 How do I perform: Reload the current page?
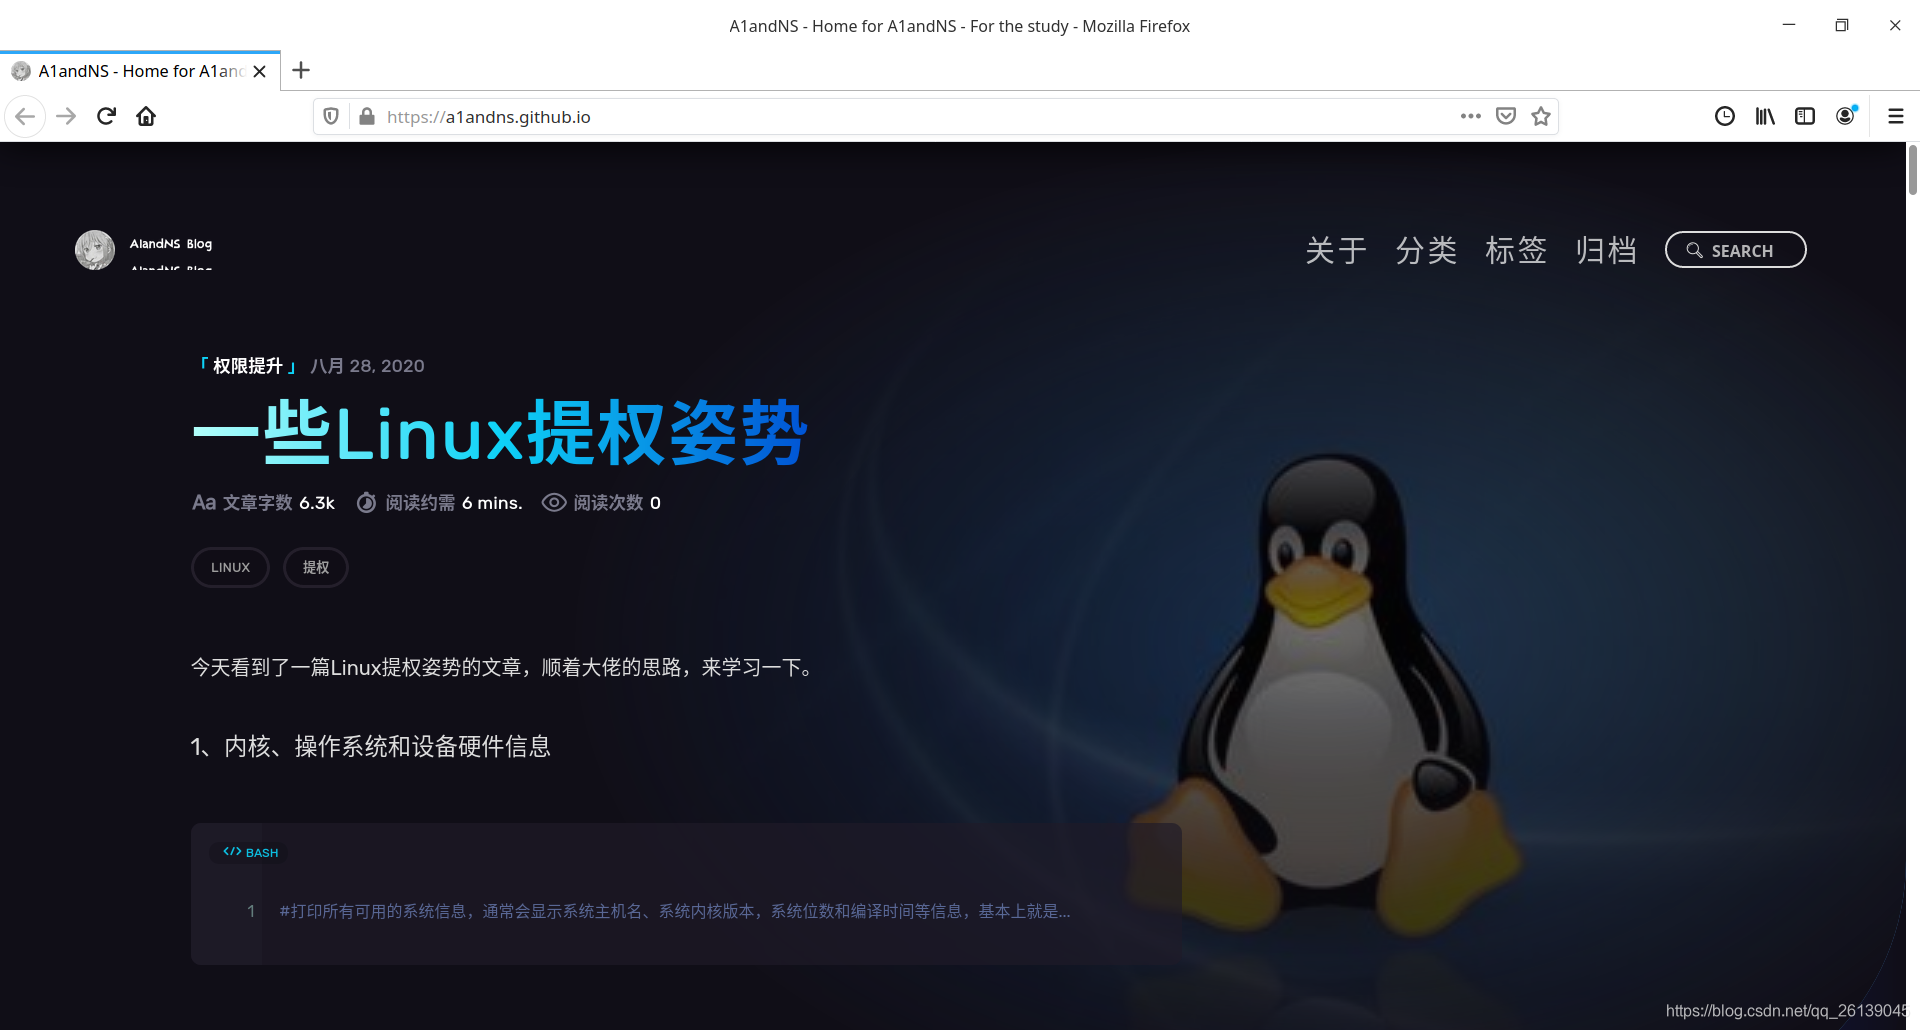(x=106, y=117)
